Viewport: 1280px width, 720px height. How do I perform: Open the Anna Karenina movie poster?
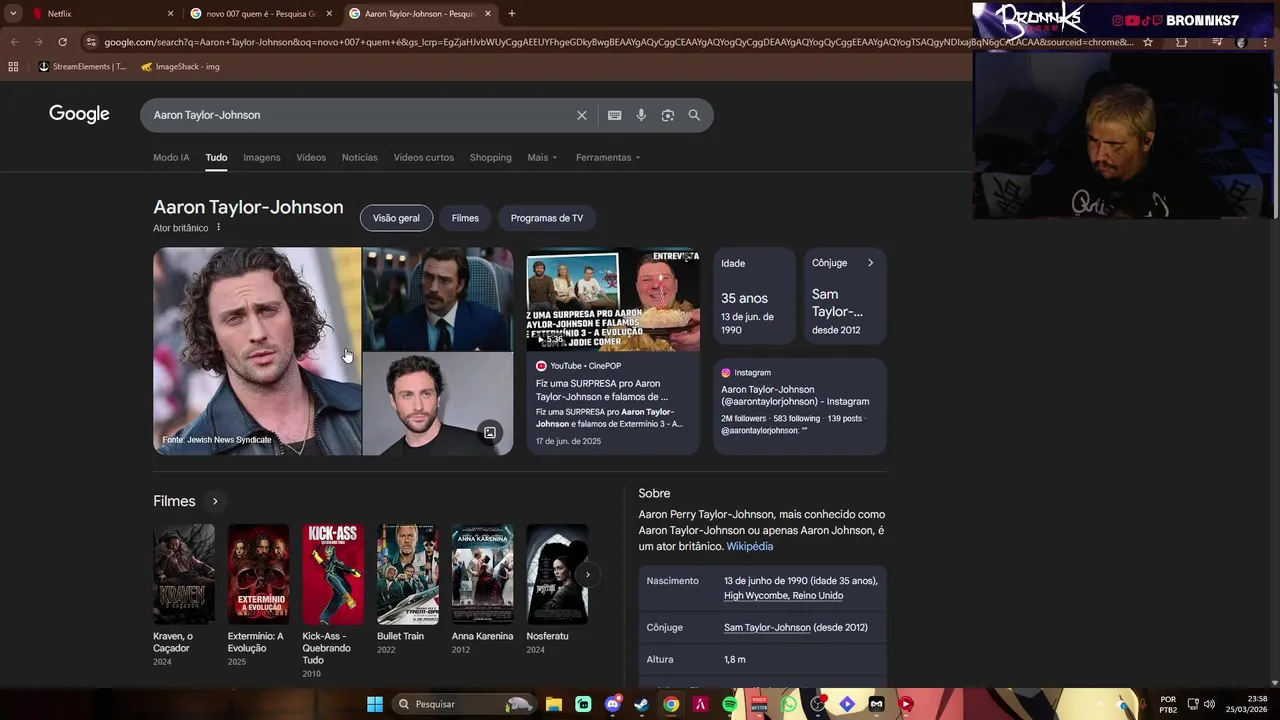[482, 574]
